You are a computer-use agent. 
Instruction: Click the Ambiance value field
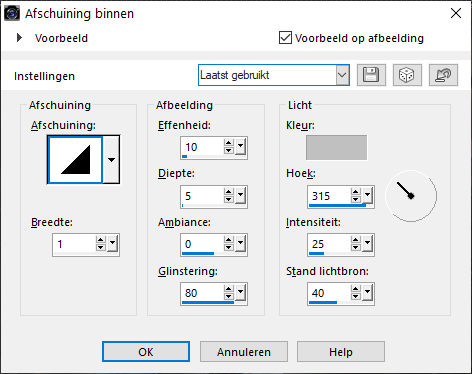click(x=202, y=244)
